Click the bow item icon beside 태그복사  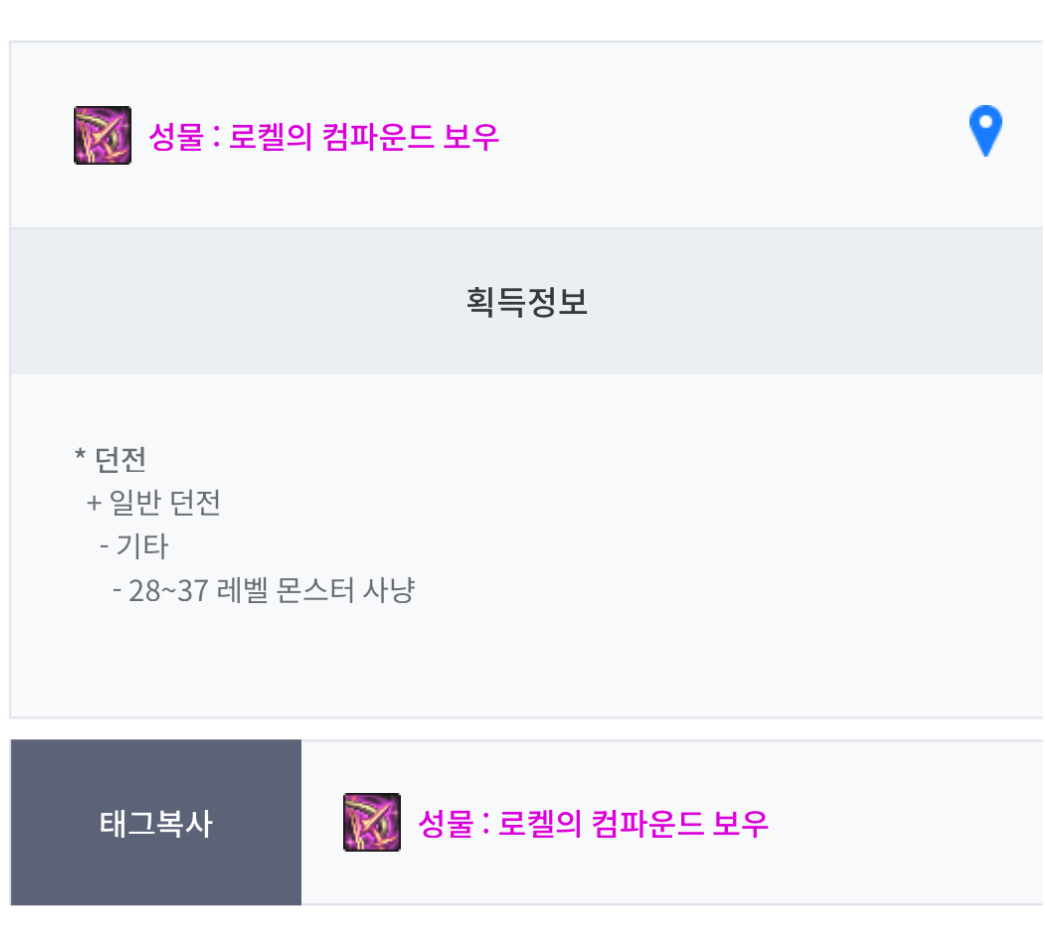(371, 823)
